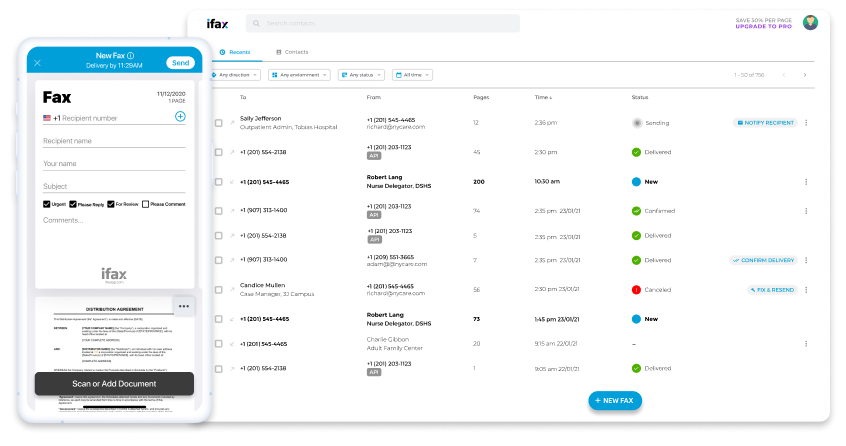Open the Any environment filter dropdown
The width and height of the screenshot is (846, 446).
point(299,75)
